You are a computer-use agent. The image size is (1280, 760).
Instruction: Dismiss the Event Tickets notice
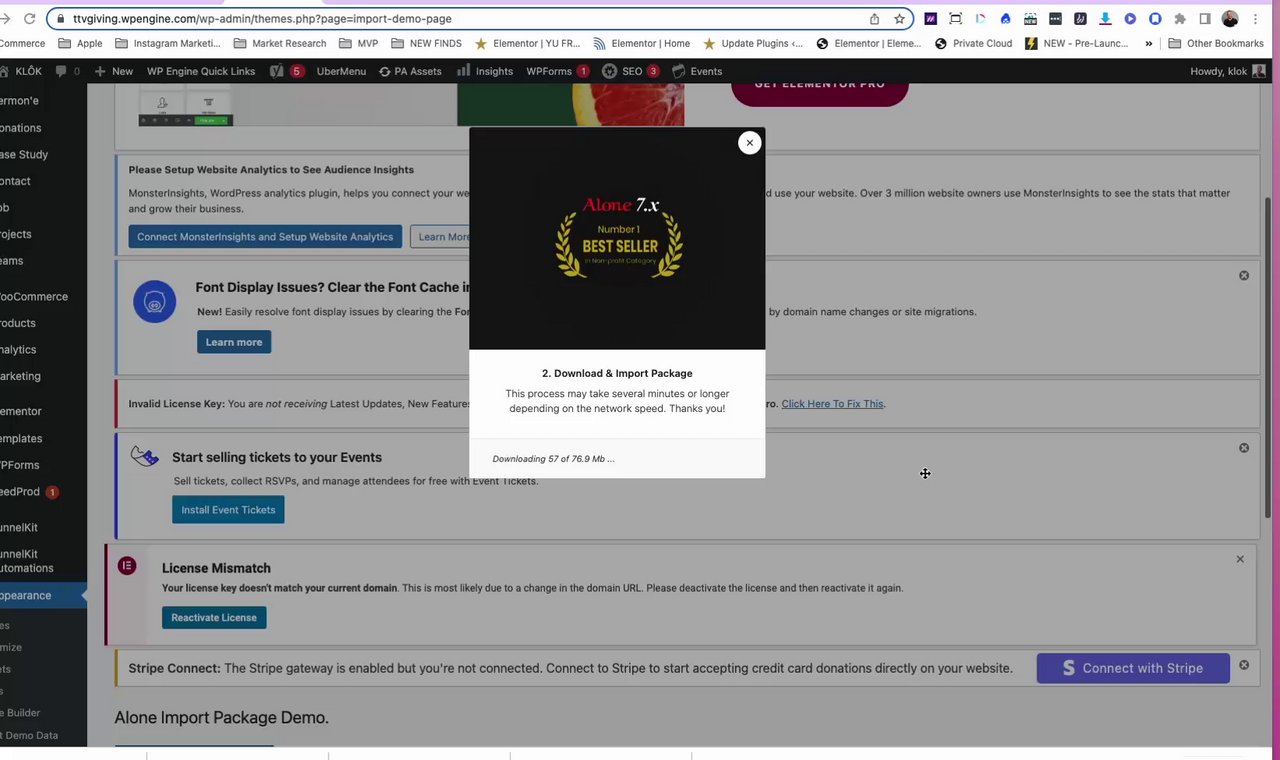click(x=1244, y=448)
